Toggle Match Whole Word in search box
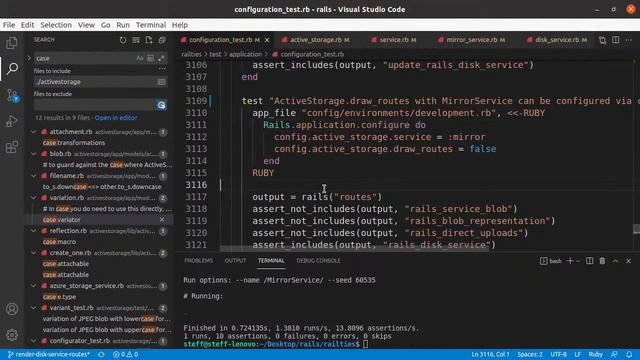 click(x=151, y=58)
